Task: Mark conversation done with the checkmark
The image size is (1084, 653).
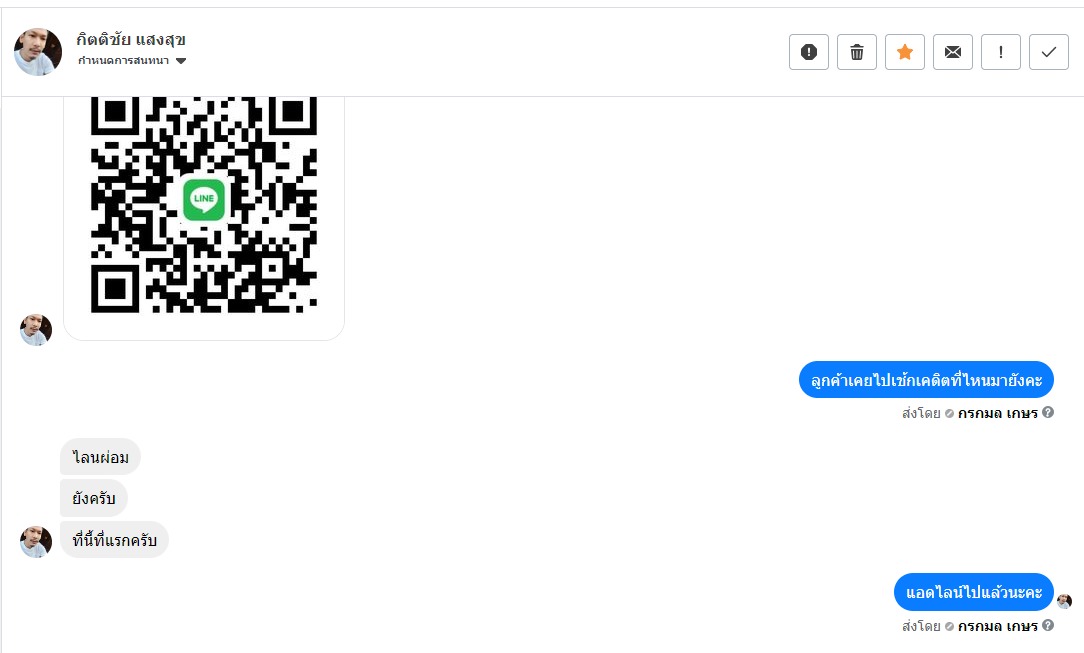Action: click(x=1049, y=52)
